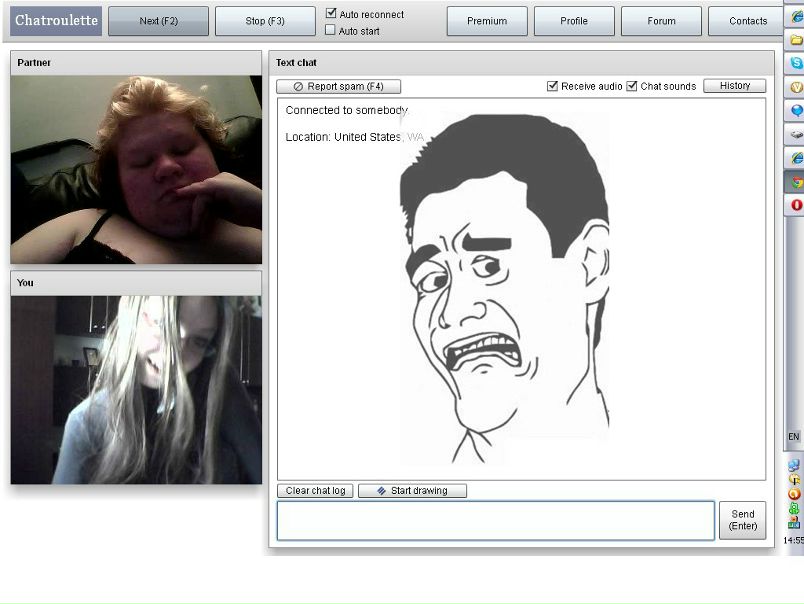Image resolution: width=804 pixels, height=604 pixels.
Task: Click the Start drawing button
Action: pos(412,491)
